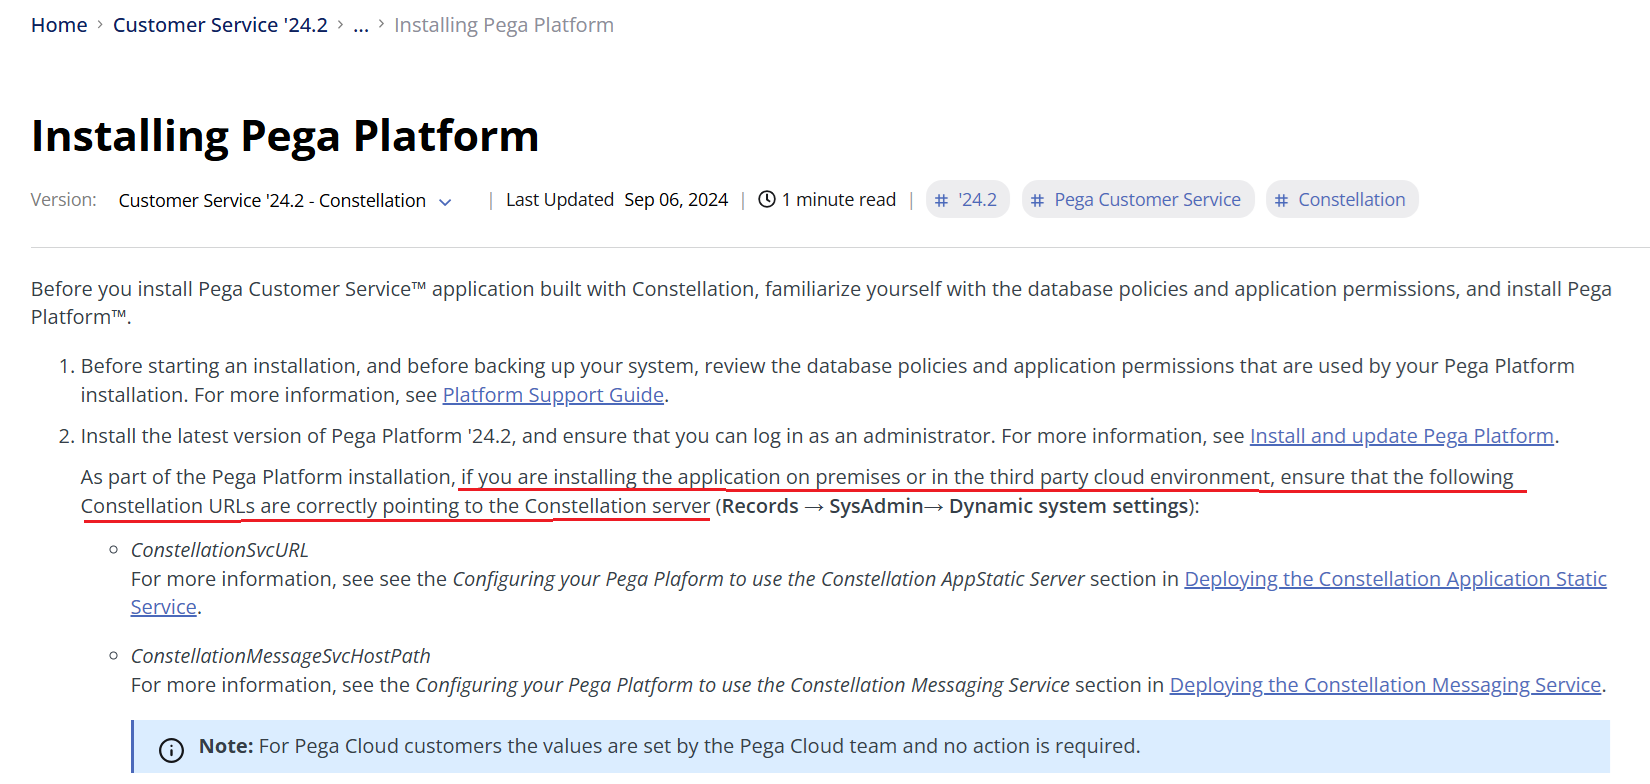Select the Pega Customer Service tag label
This screenshot has width=1650, height=784.
1147,200
